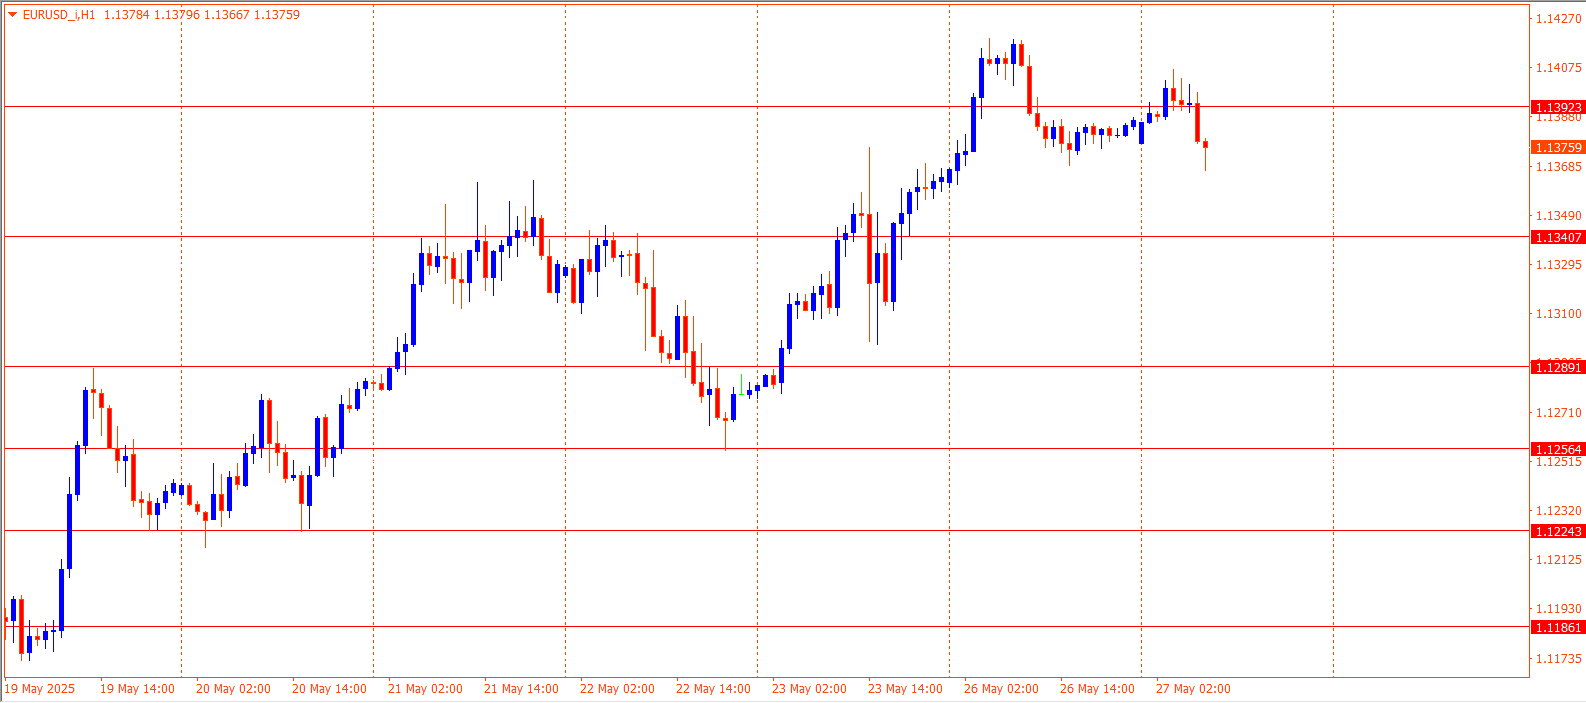Click the high value 1.13796 in header
1586x703 pixels.
[176, 15]
